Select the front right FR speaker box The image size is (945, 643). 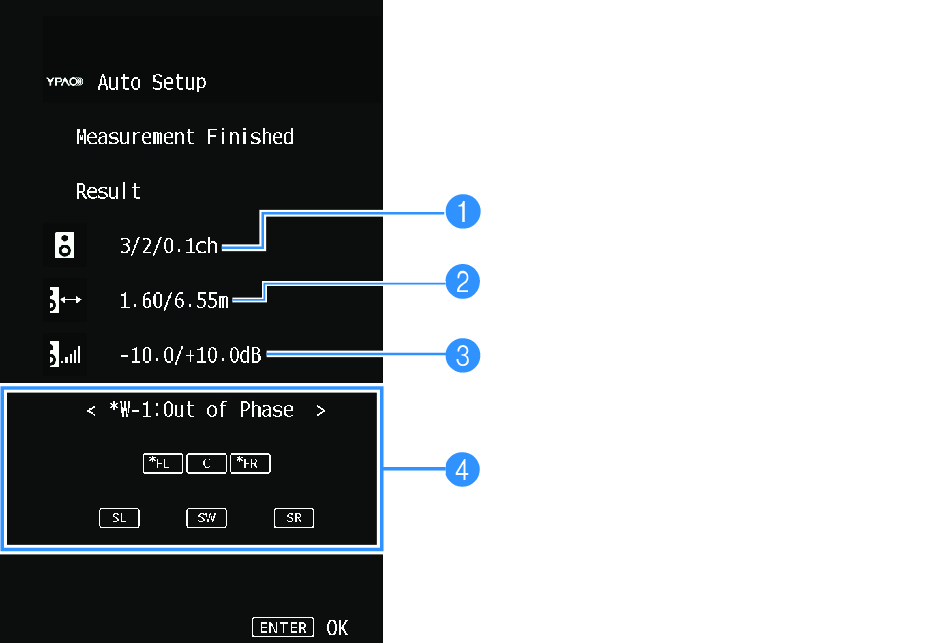250,464
